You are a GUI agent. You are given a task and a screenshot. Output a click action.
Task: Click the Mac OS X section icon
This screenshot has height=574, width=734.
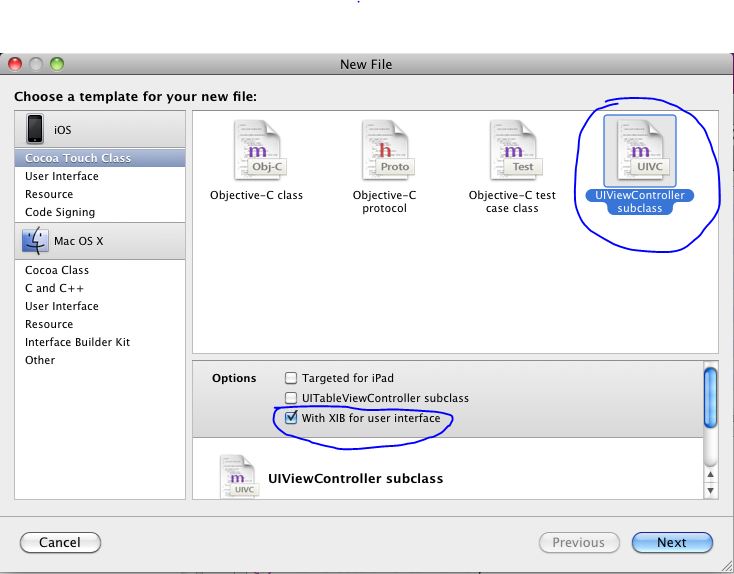pyautogui.click(x=36, y=241)
